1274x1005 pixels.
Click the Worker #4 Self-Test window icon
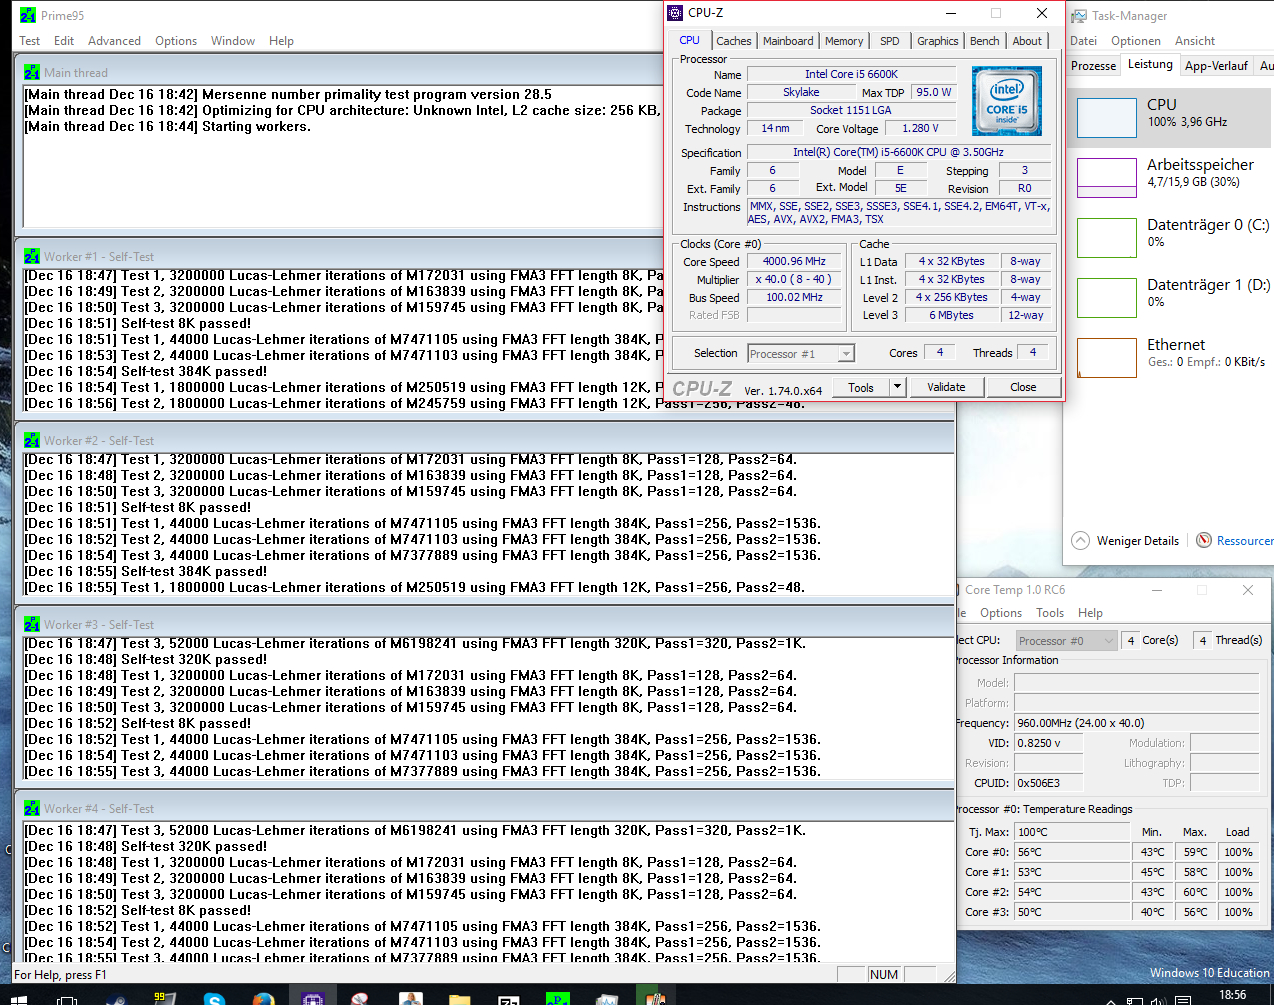[x=32, y=808]
